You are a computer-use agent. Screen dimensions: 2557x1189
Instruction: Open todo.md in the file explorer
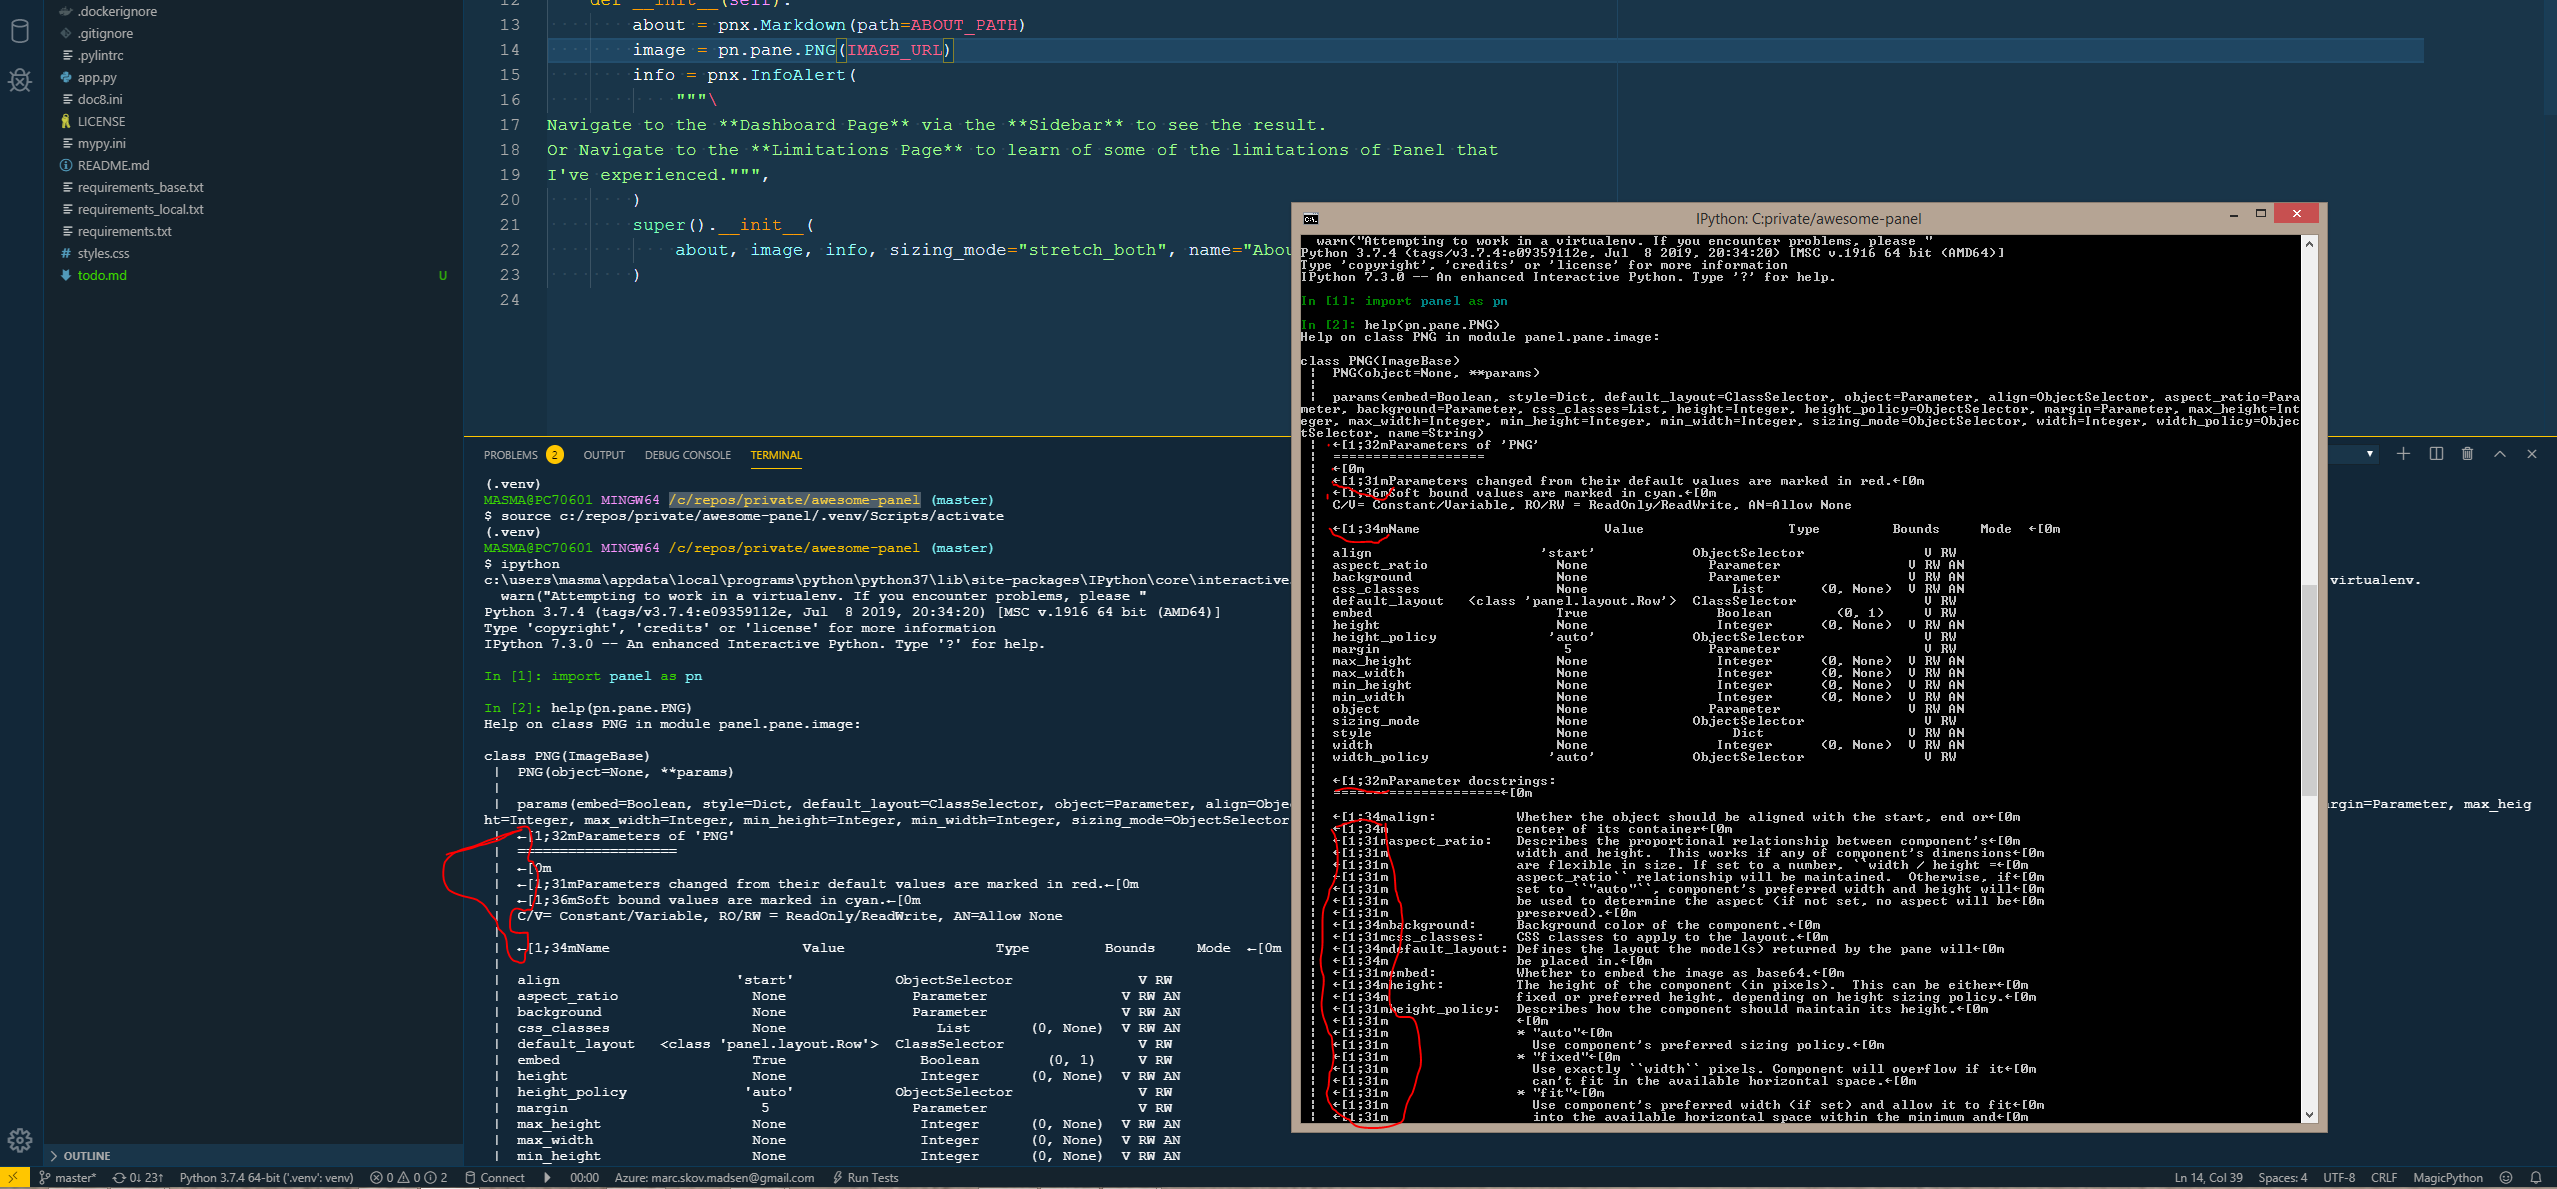(102, 275)
